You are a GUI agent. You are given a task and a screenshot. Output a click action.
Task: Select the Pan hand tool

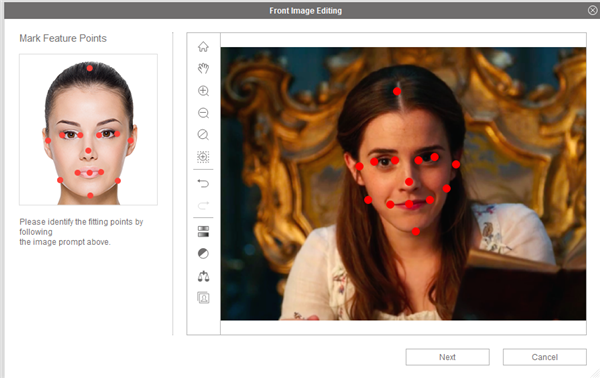pyautogui.click(x=203, y=68)
